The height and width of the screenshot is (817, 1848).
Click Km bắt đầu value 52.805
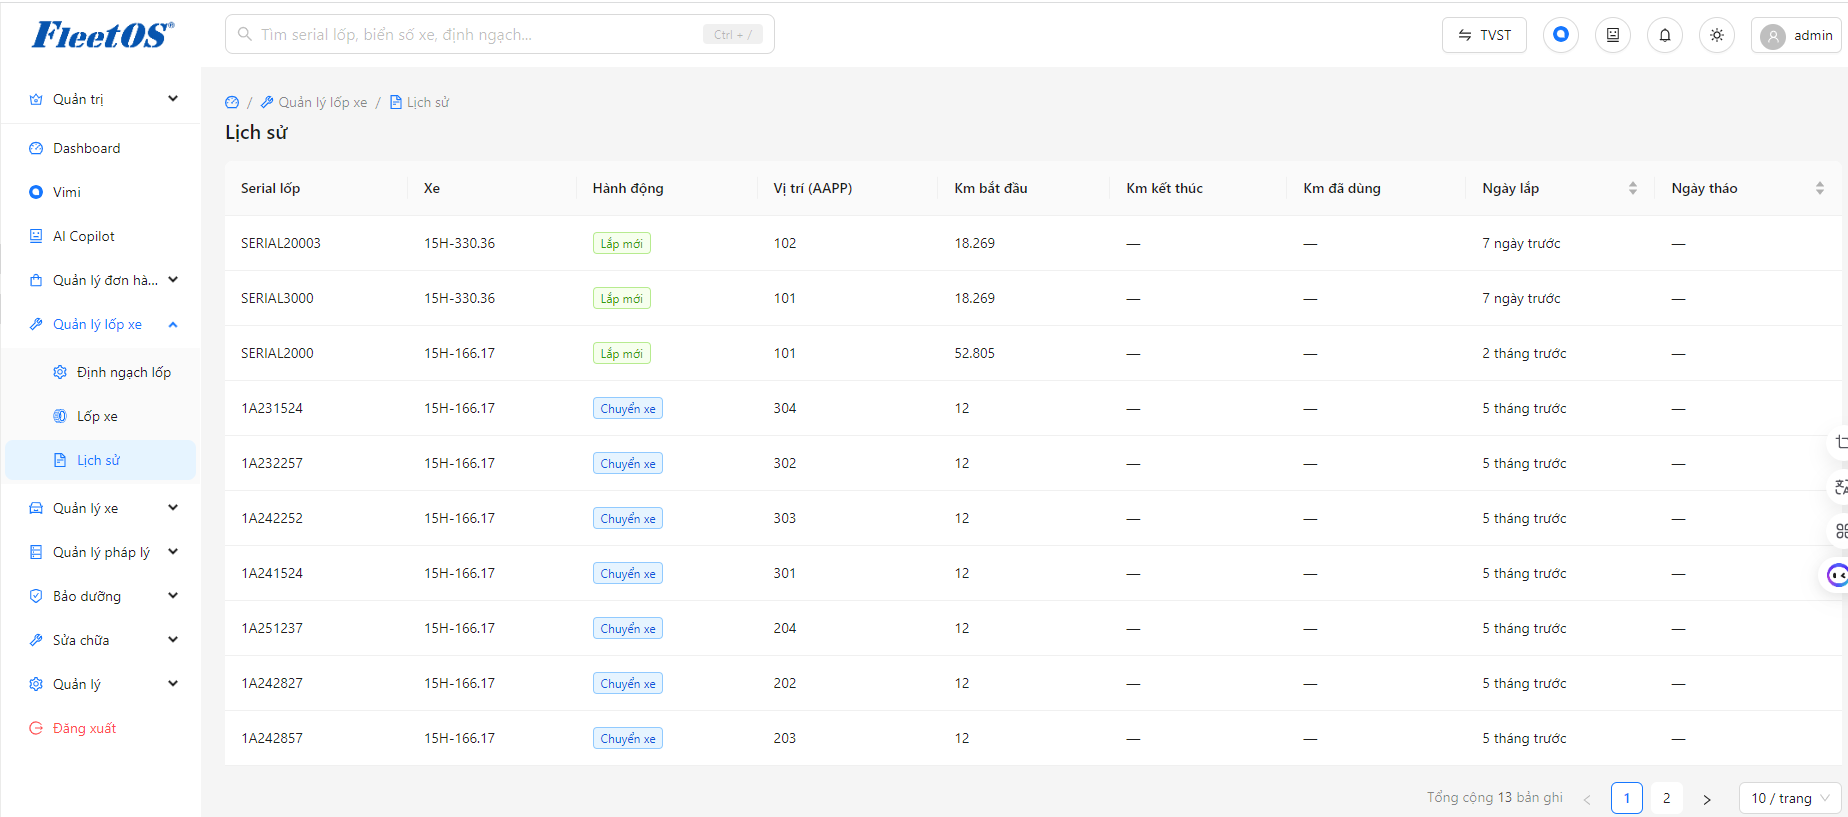[x=974, y=353]
